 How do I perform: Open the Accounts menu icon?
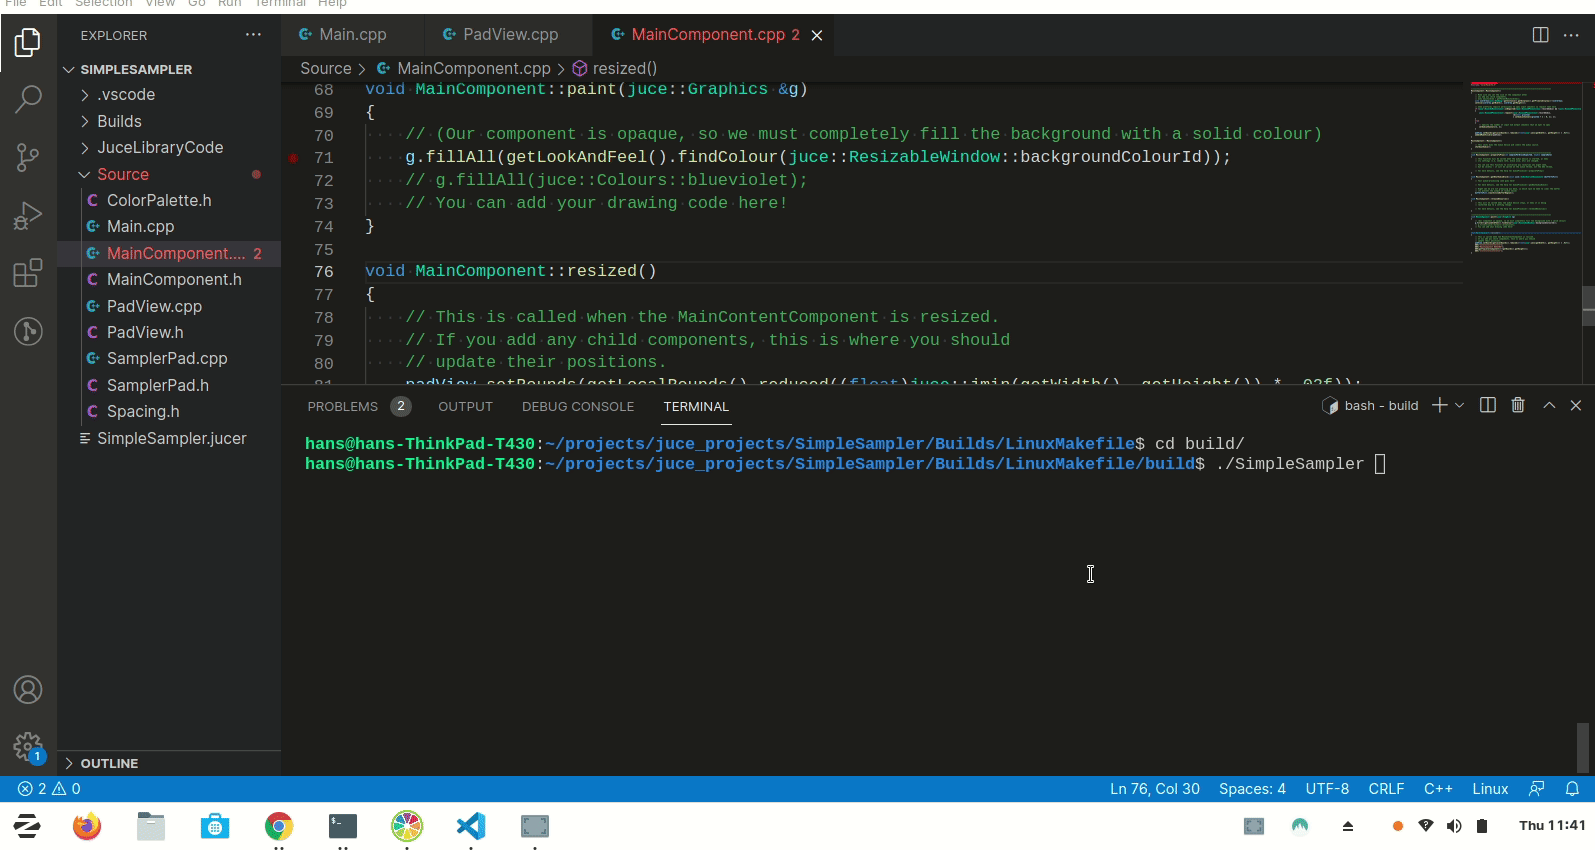click(x=28, y=690)
